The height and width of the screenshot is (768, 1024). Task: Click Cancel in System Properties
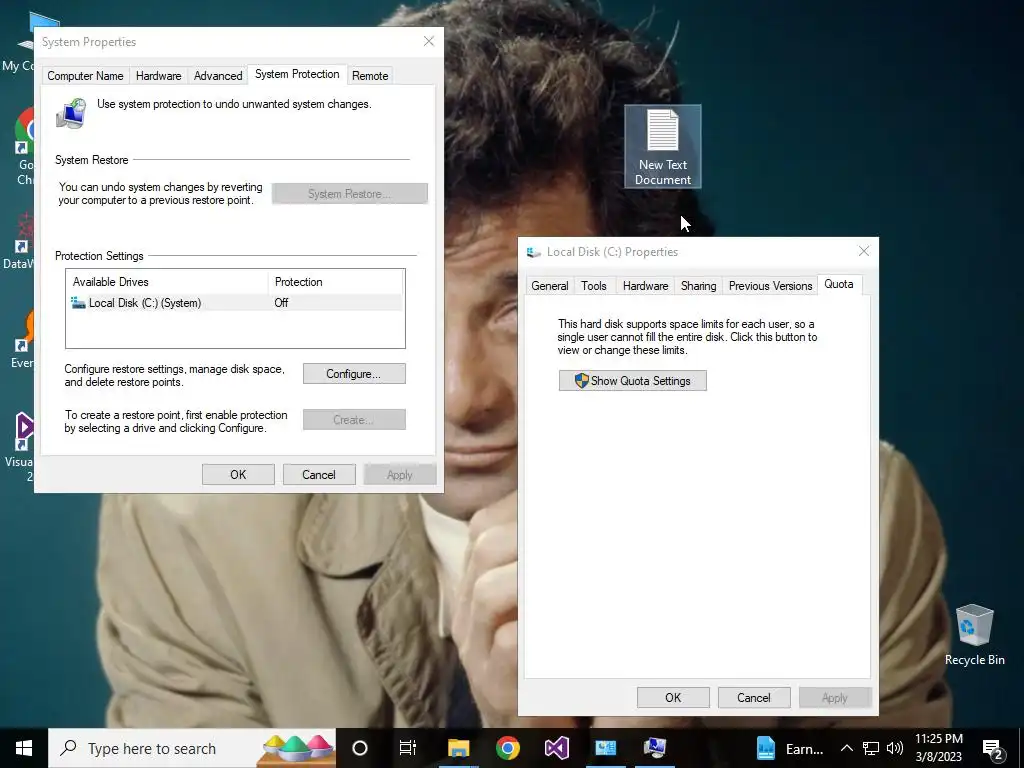point(319,475)
